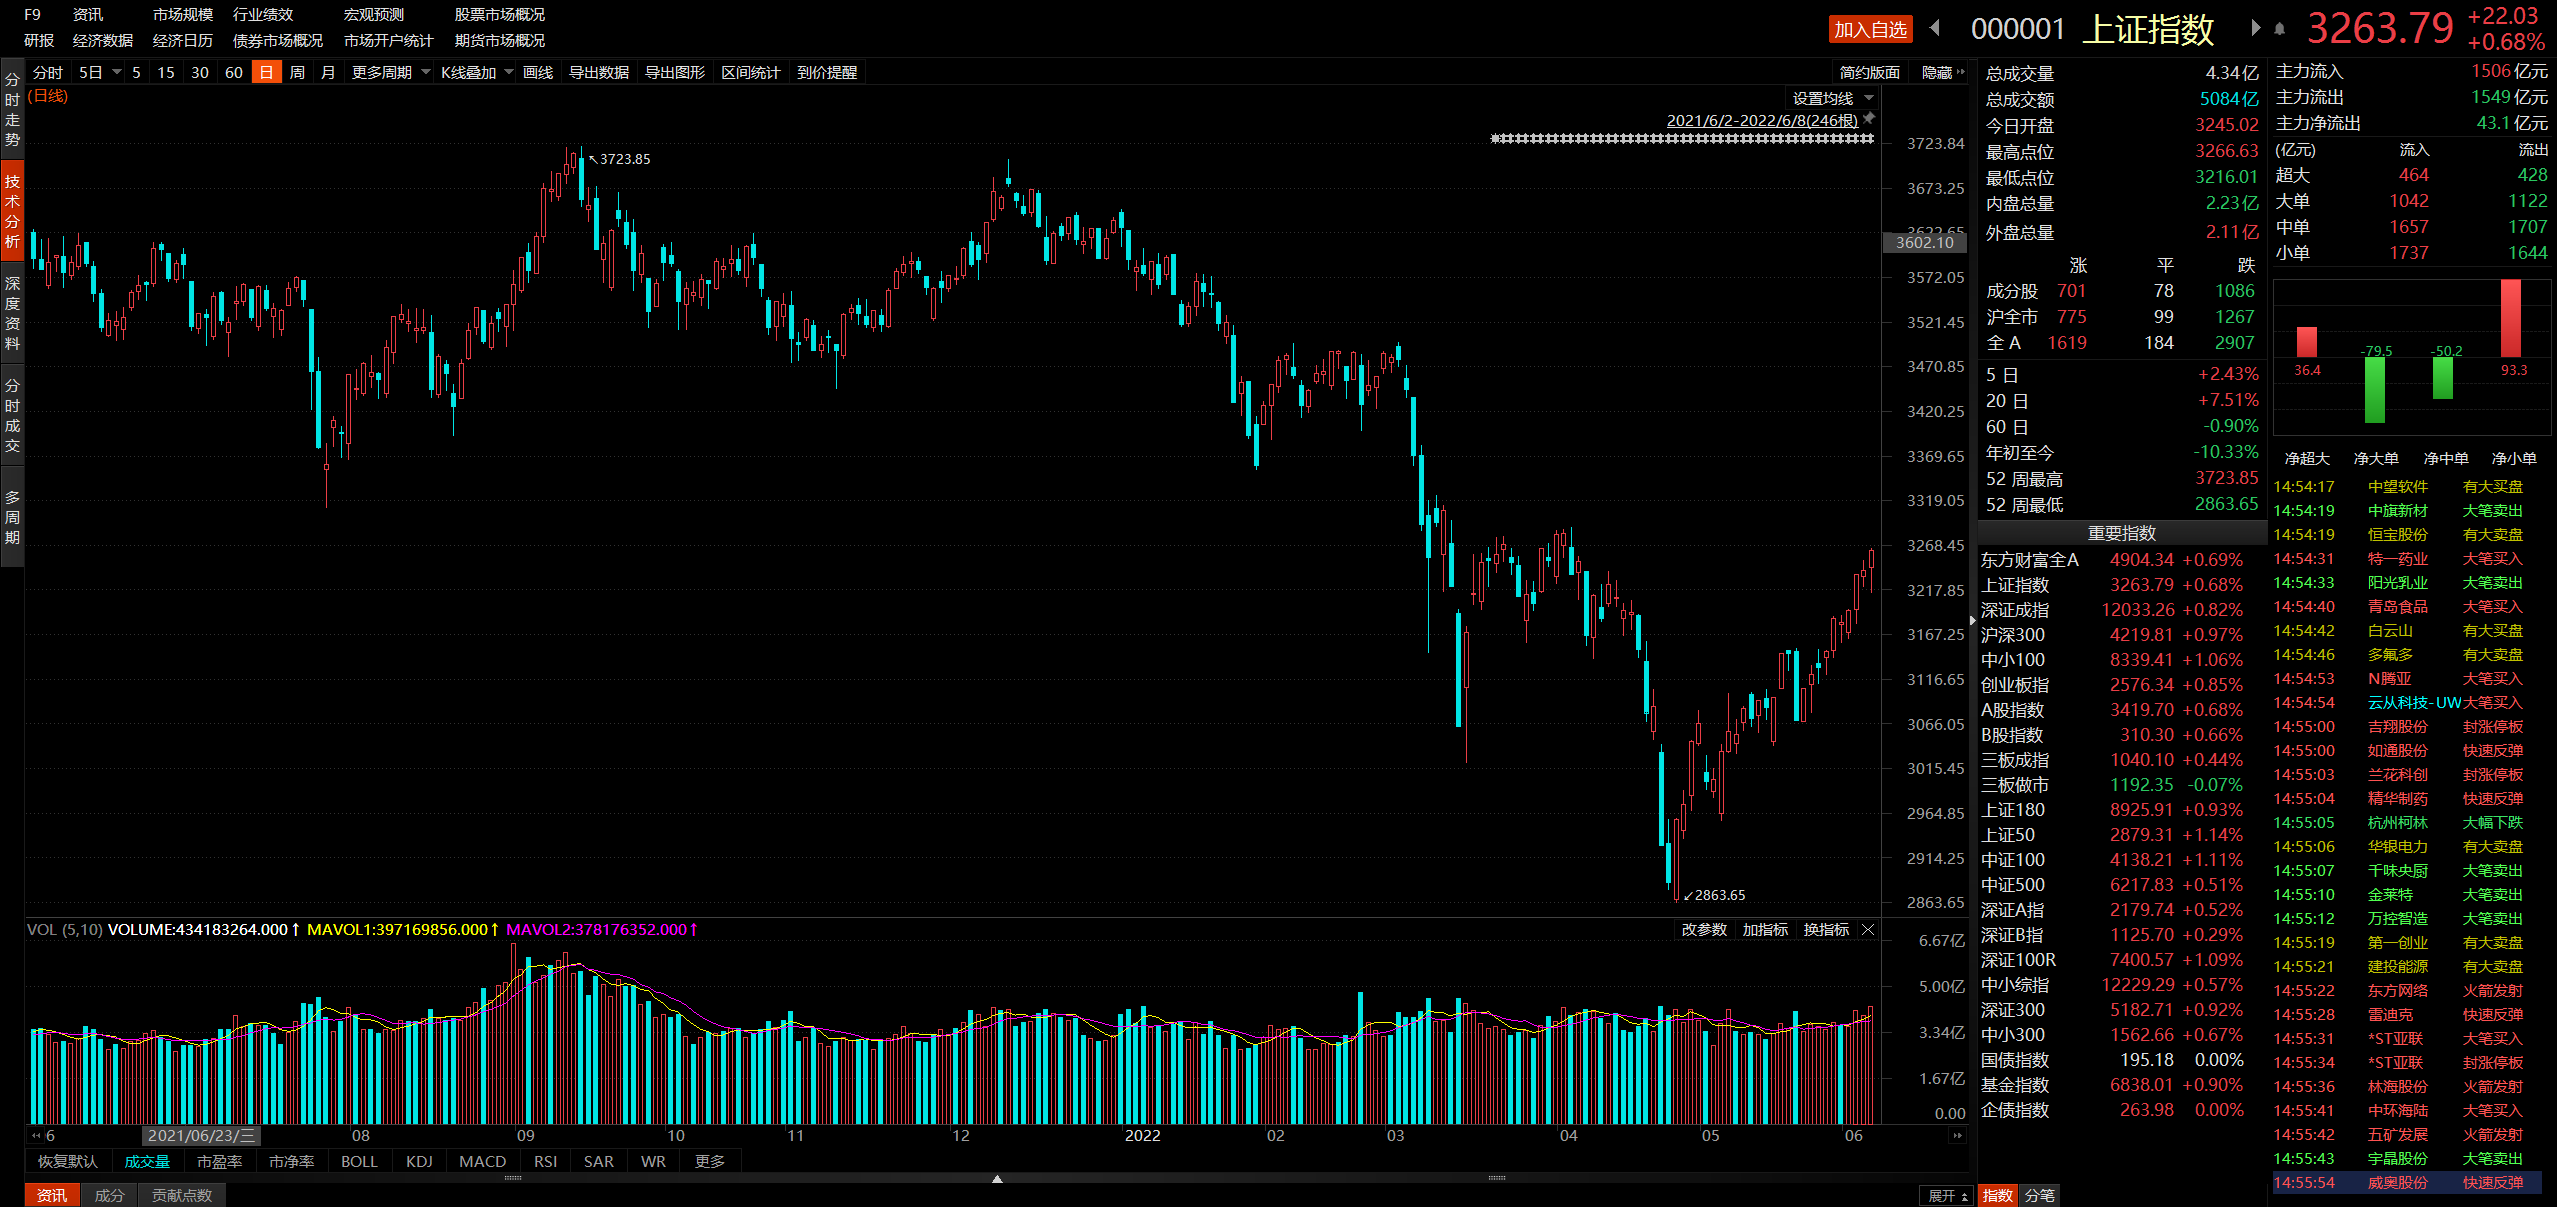Click the net super-large order red bar
The width and height of the screenshot is (2557, 1207).
[2306, 342]
